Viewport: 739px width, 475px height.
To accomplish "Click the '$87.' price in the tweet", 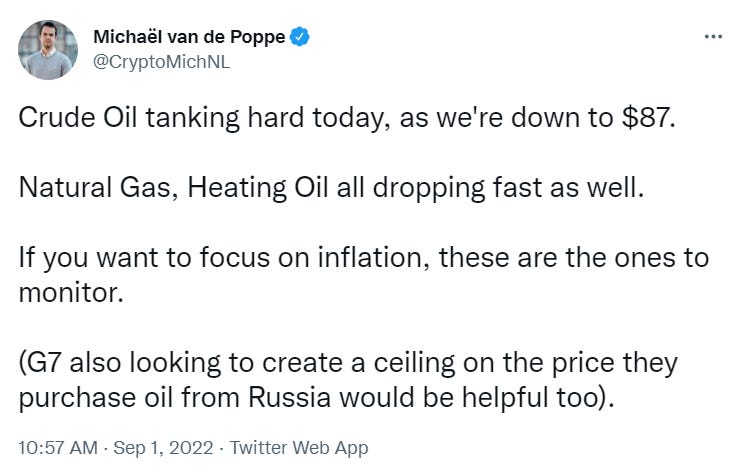I will tap(649, 117).
